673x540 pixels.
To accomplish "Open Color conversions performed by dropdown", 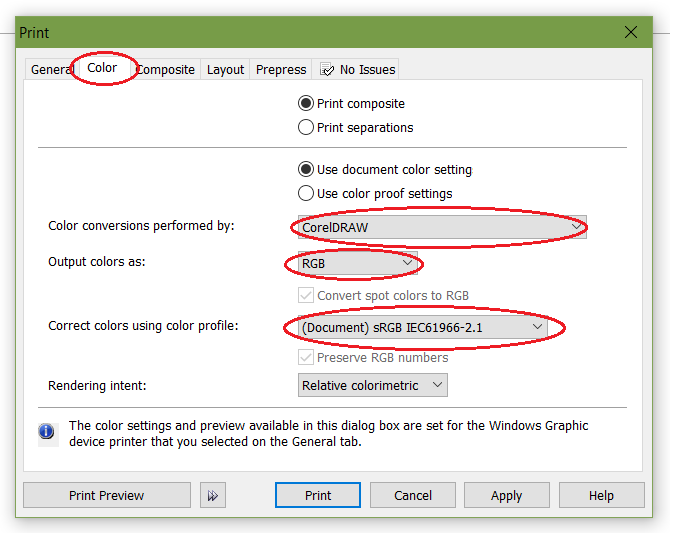I will click(442, 227).
